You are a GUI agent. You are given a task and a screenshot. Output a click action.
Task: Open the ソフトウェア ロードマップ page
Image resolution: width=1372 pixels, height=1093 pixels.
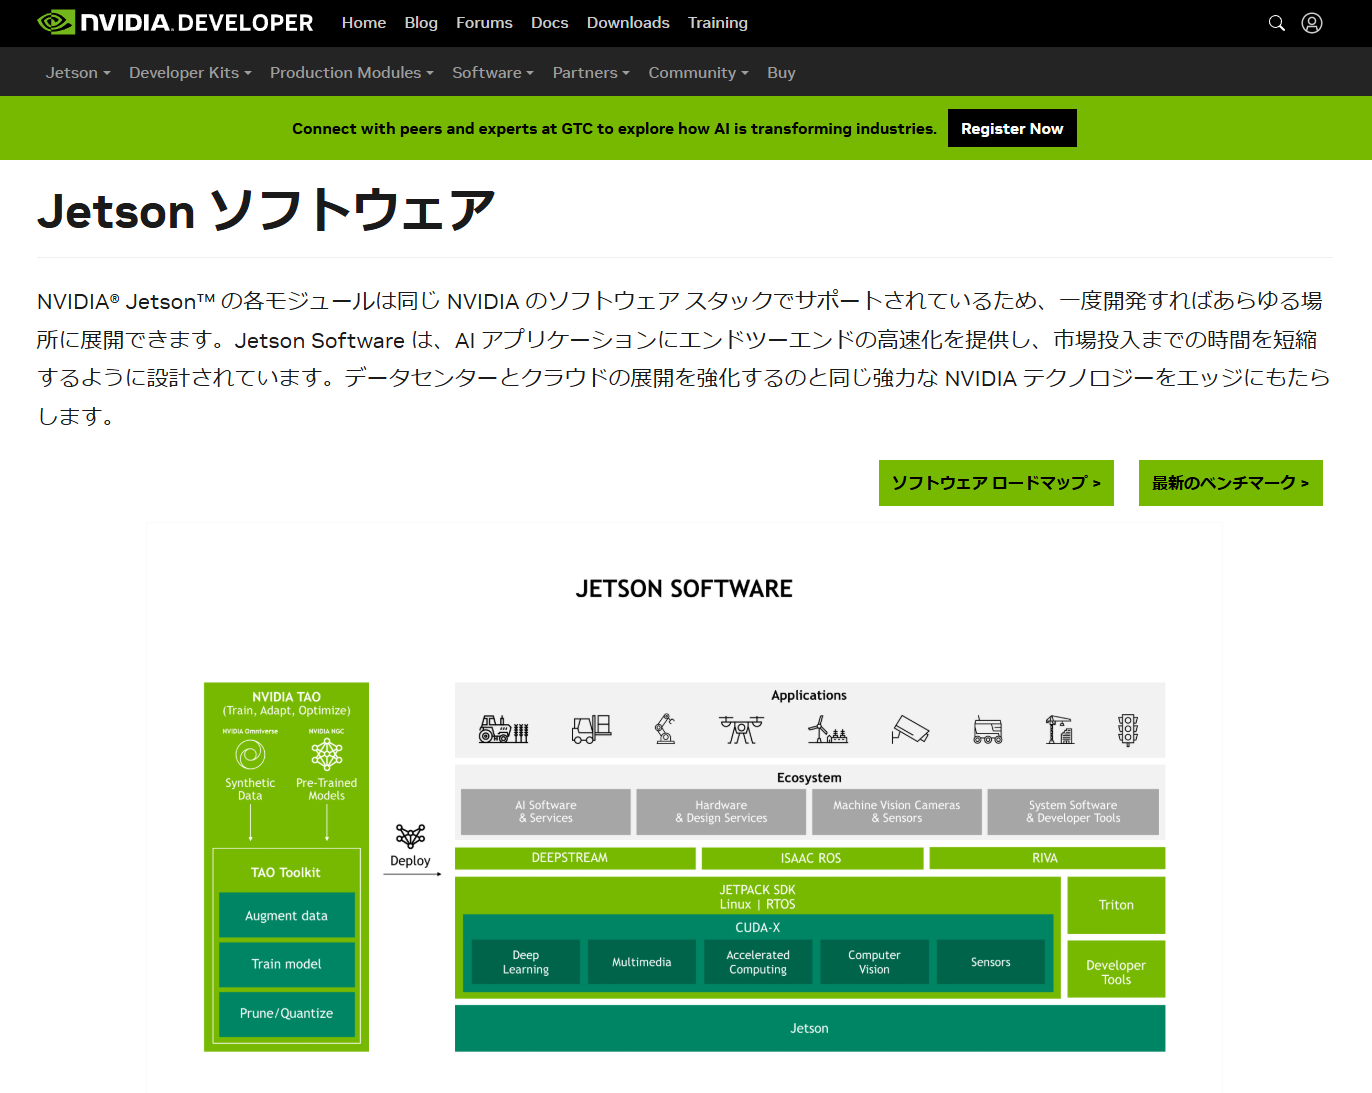click(996, 482)
